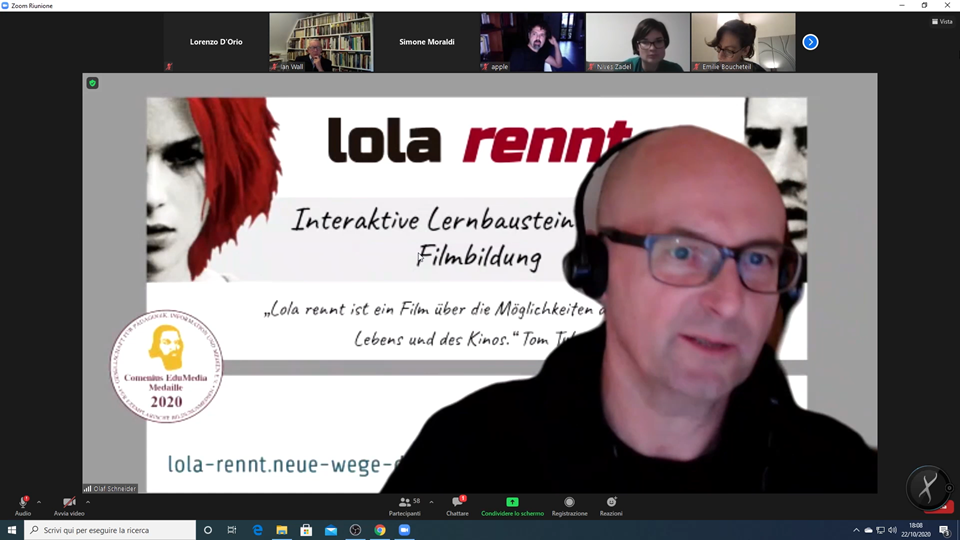Change layout using Vista button
The image size is (960, 540).
[x=942, y=21]
